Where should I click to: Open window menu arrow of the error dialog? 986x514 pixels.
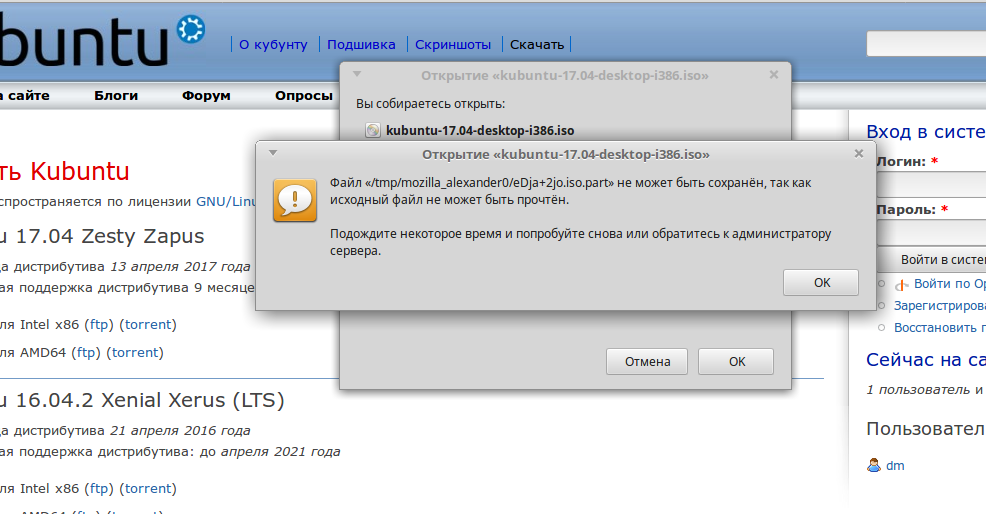coord(273,153)
